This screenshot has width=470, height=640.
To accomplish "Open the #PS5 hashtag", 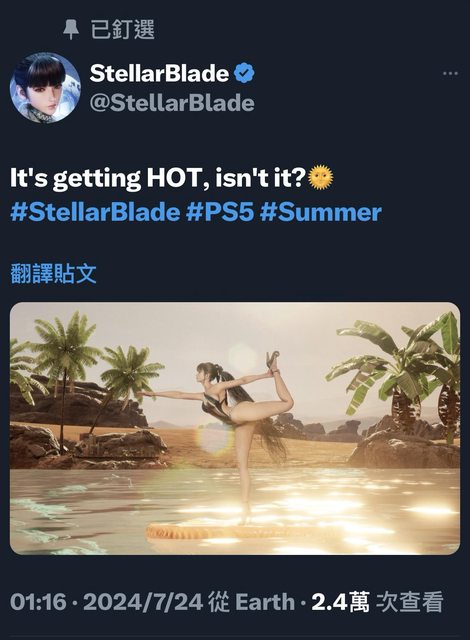I will pyautogui.click(x=220, y=212).
